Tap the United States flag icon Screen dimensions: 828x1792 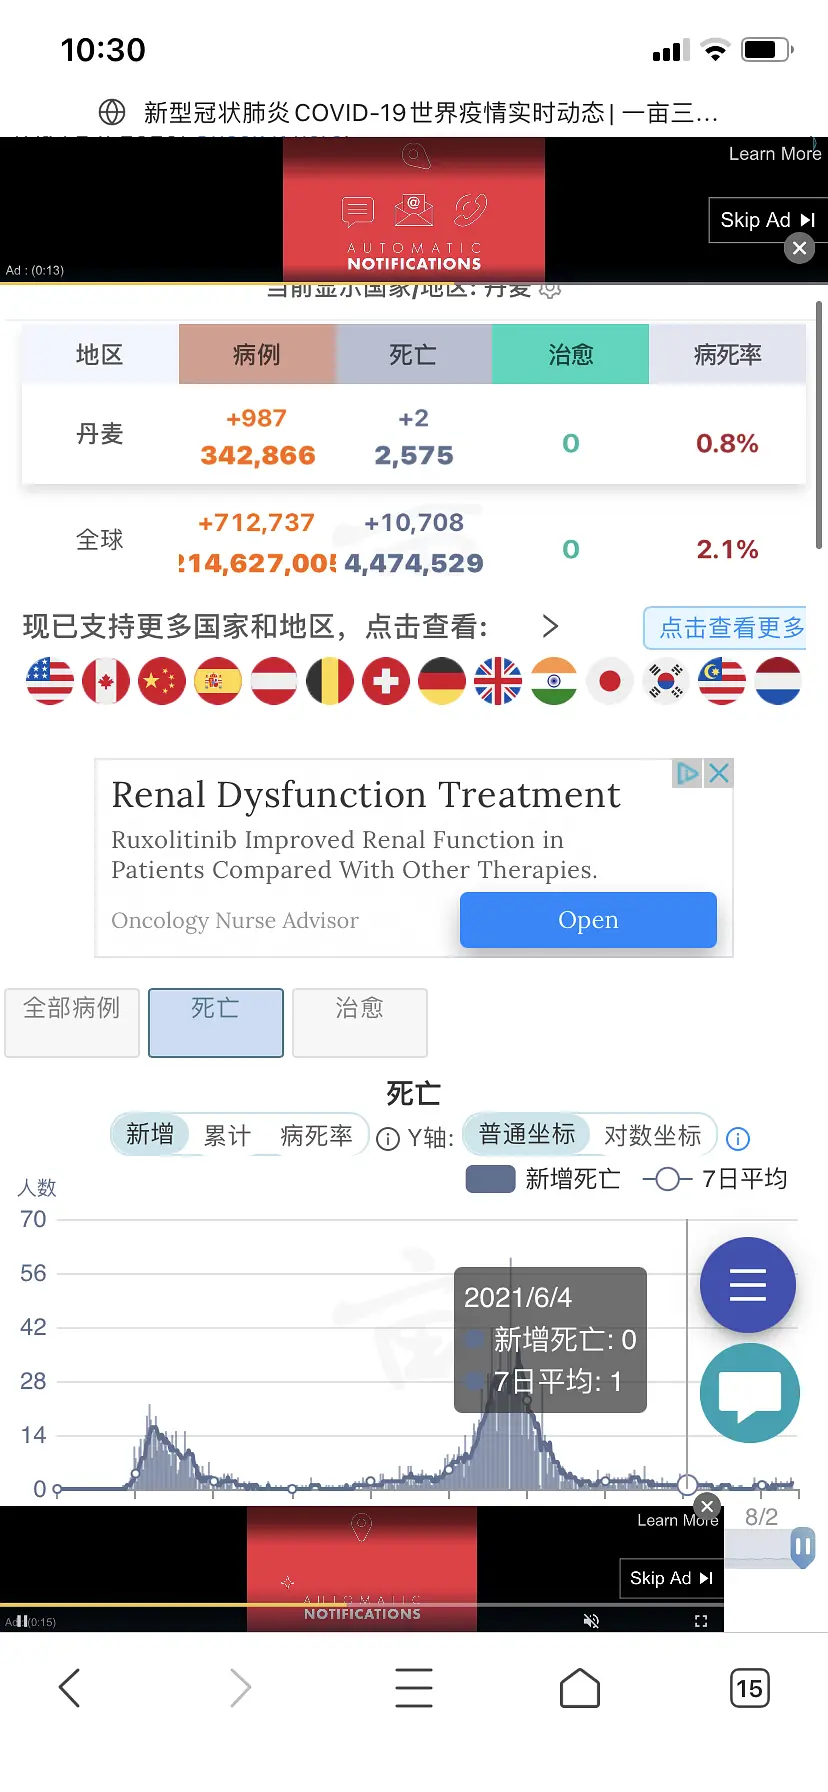click(50, 681)
